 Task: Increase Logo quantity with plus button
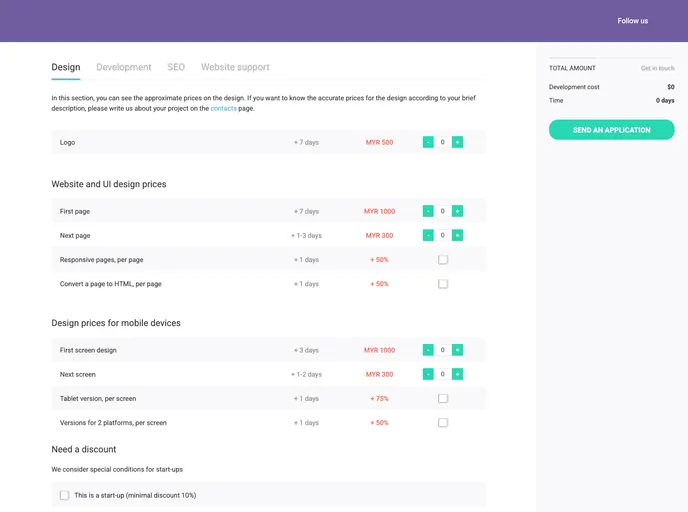(x=457, y=142)
